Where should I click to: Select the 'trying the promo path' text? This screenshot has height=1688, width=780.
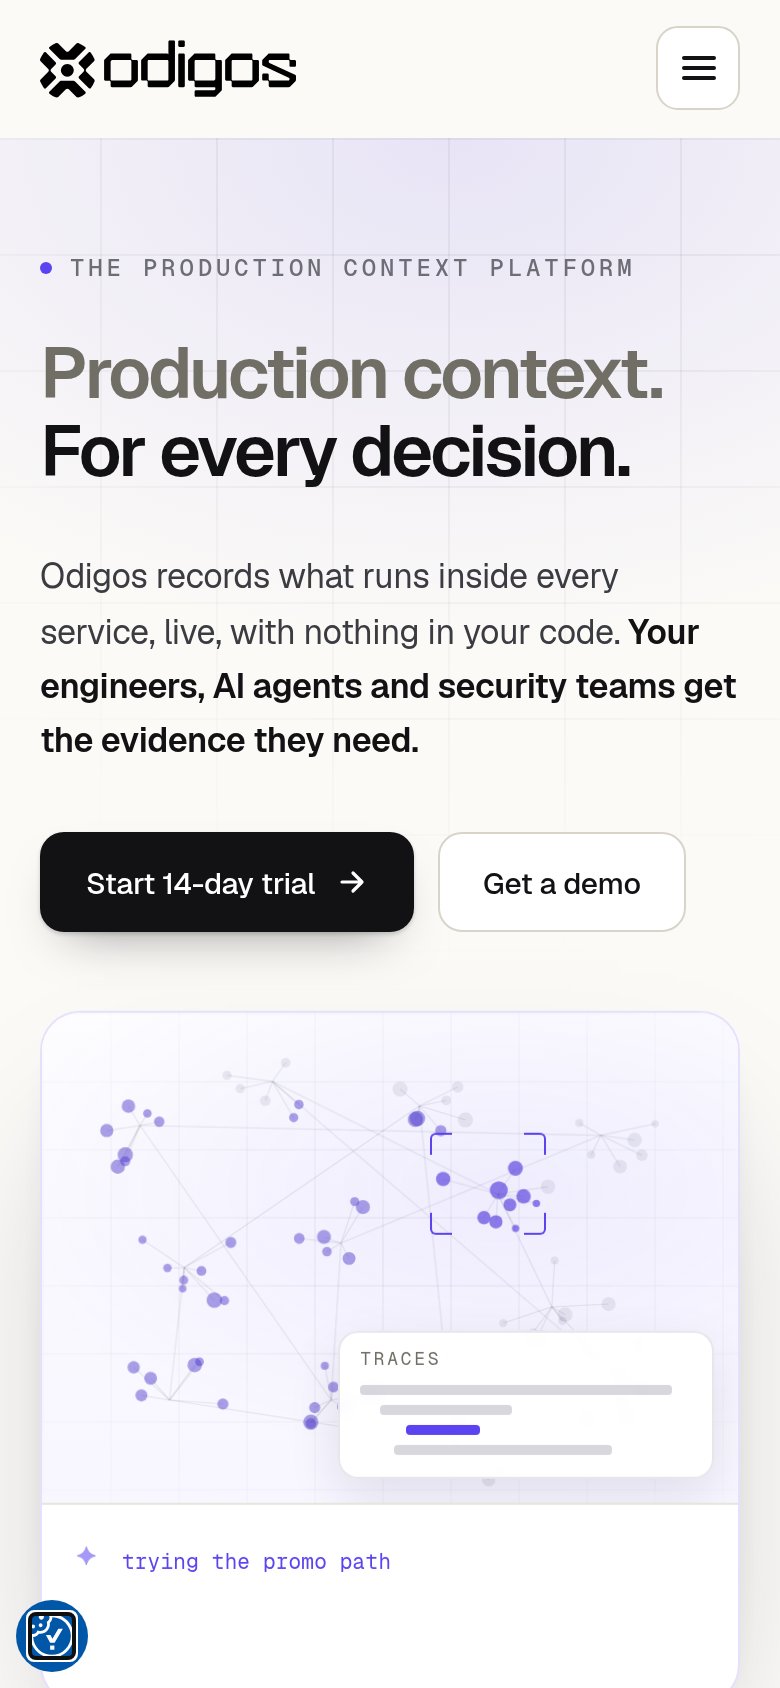tap(256, 1562)
